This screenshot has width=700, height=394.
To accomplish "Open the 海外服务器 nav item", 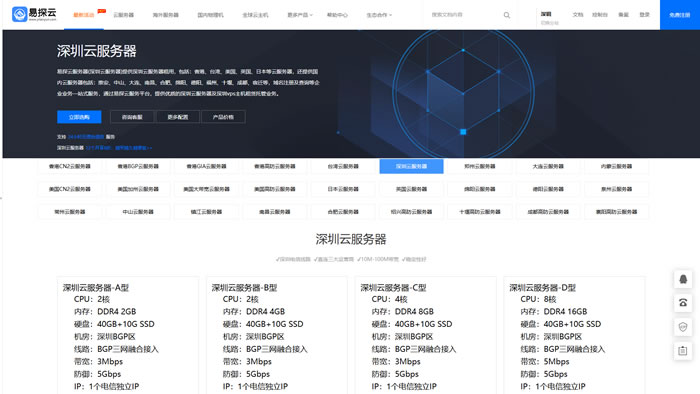I will pos(166,15).
